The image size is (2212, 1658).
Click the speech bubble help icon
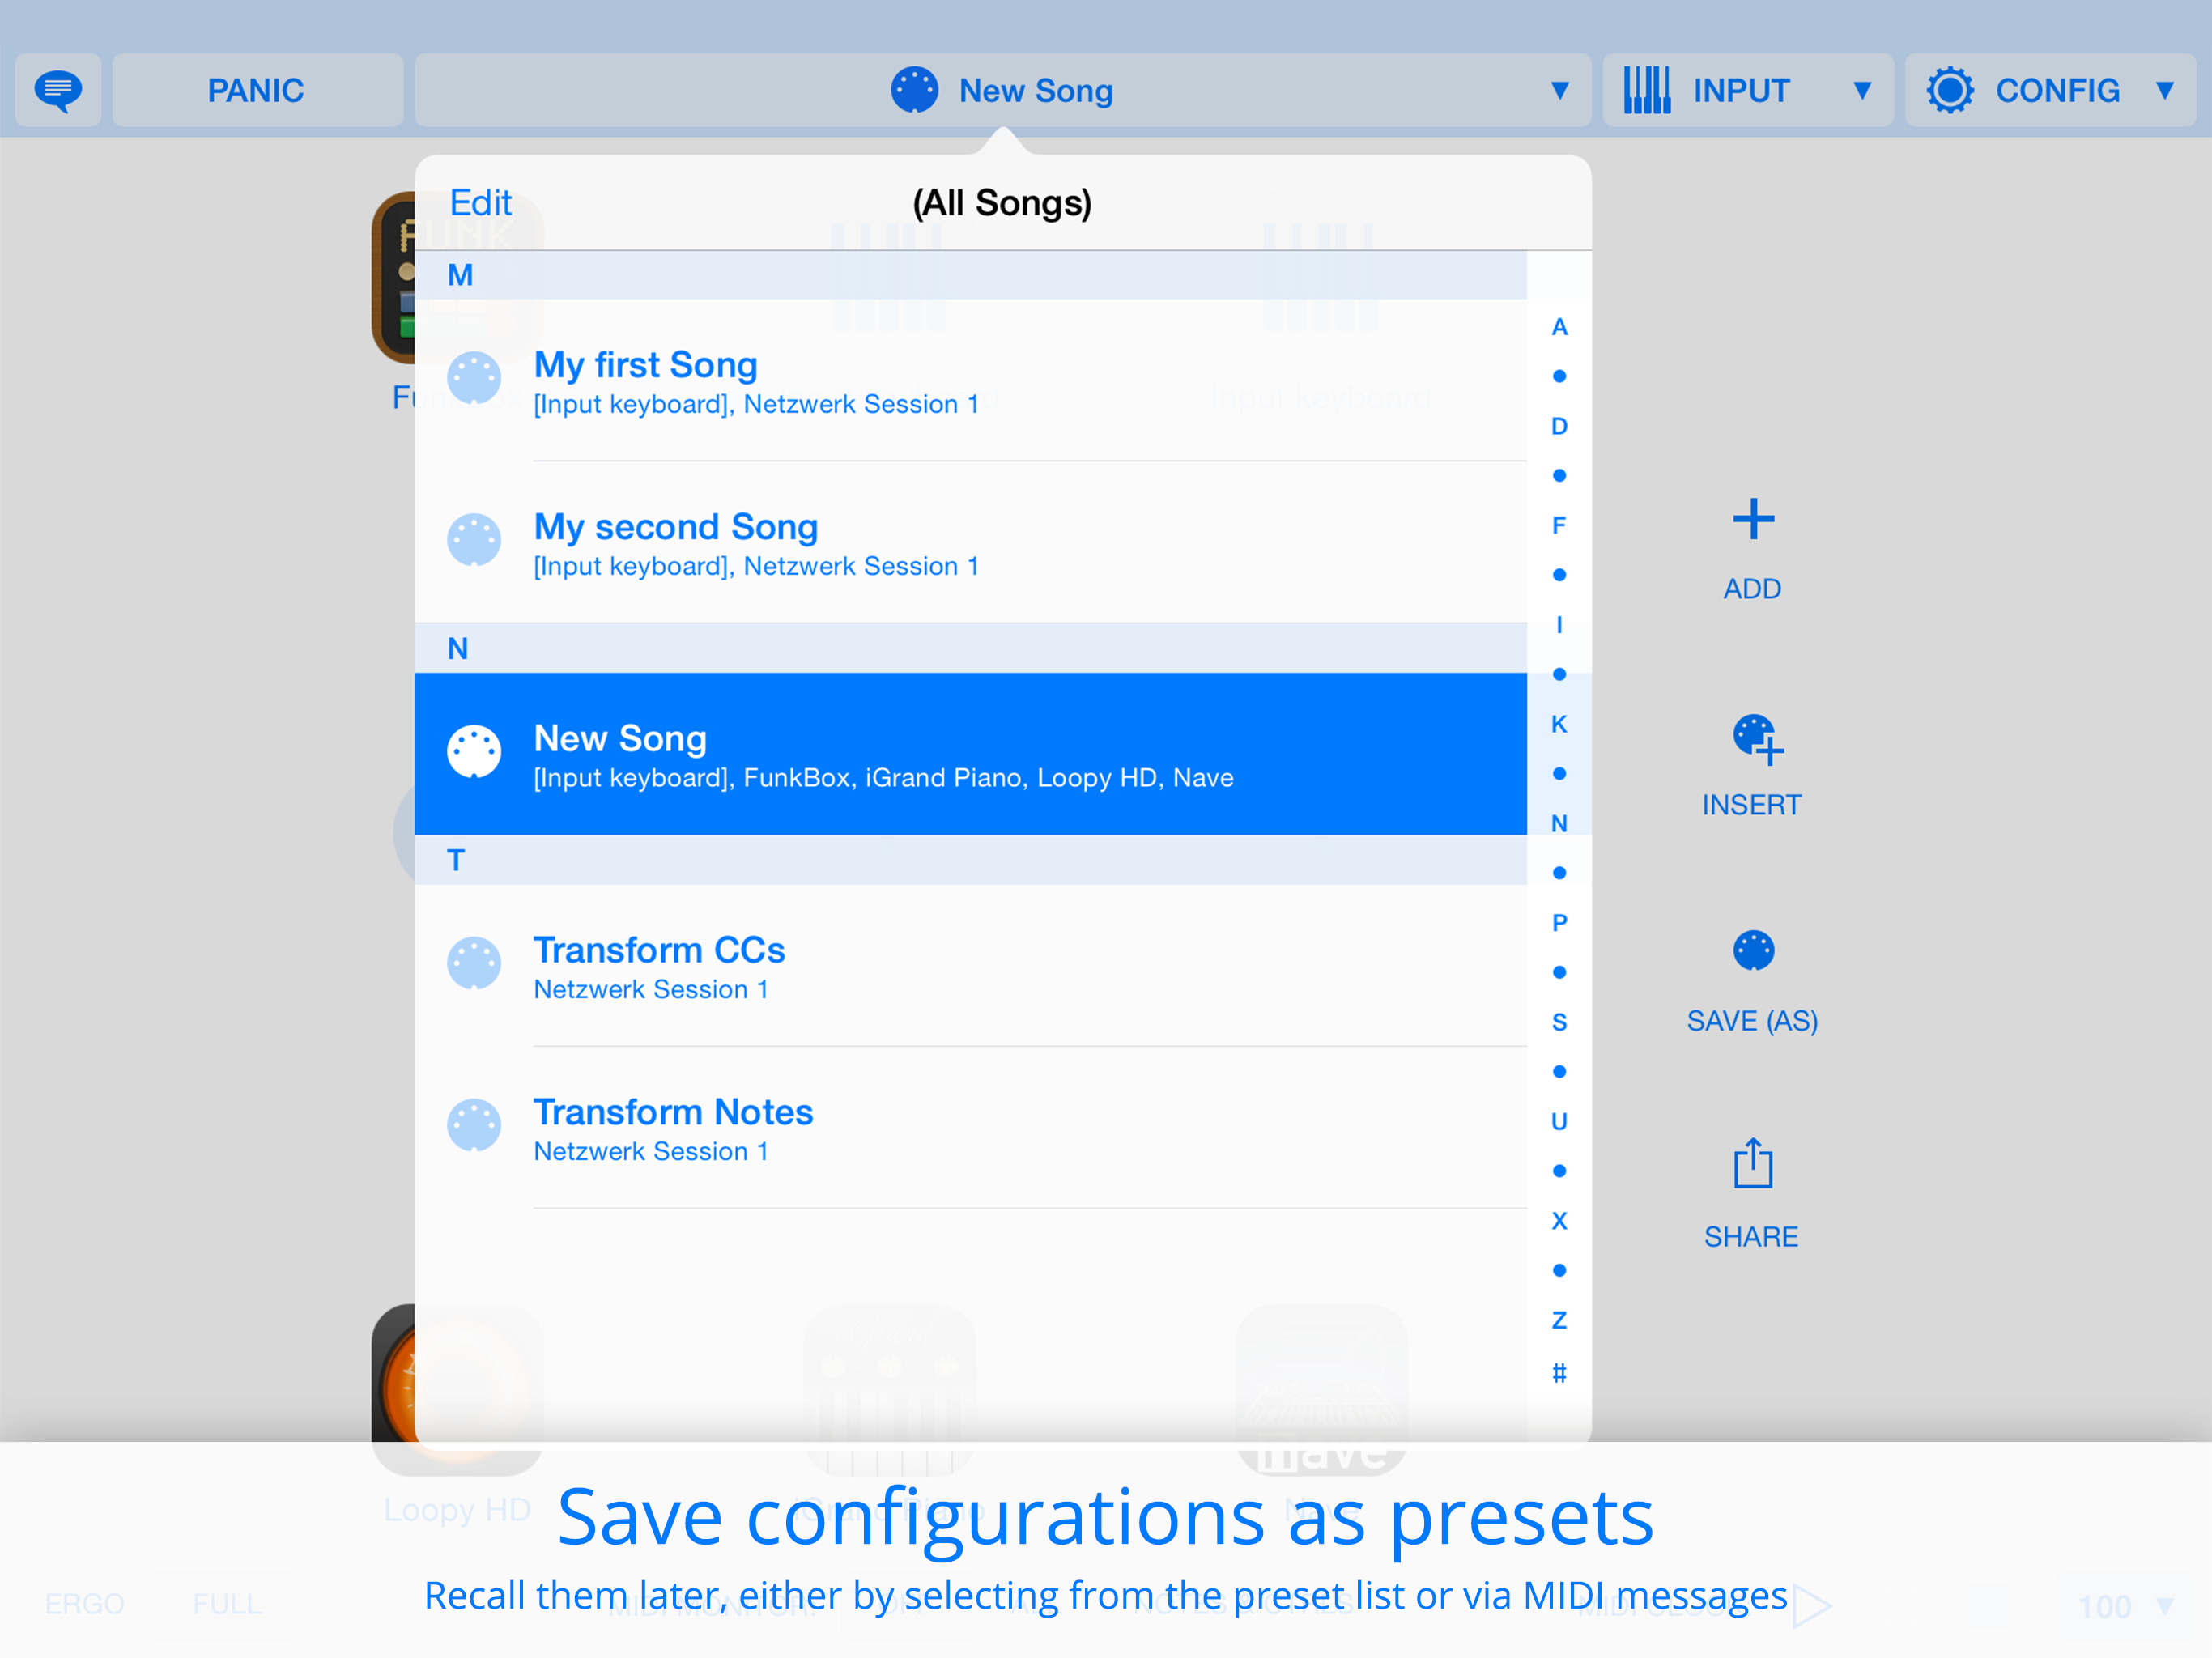(58, 90)
